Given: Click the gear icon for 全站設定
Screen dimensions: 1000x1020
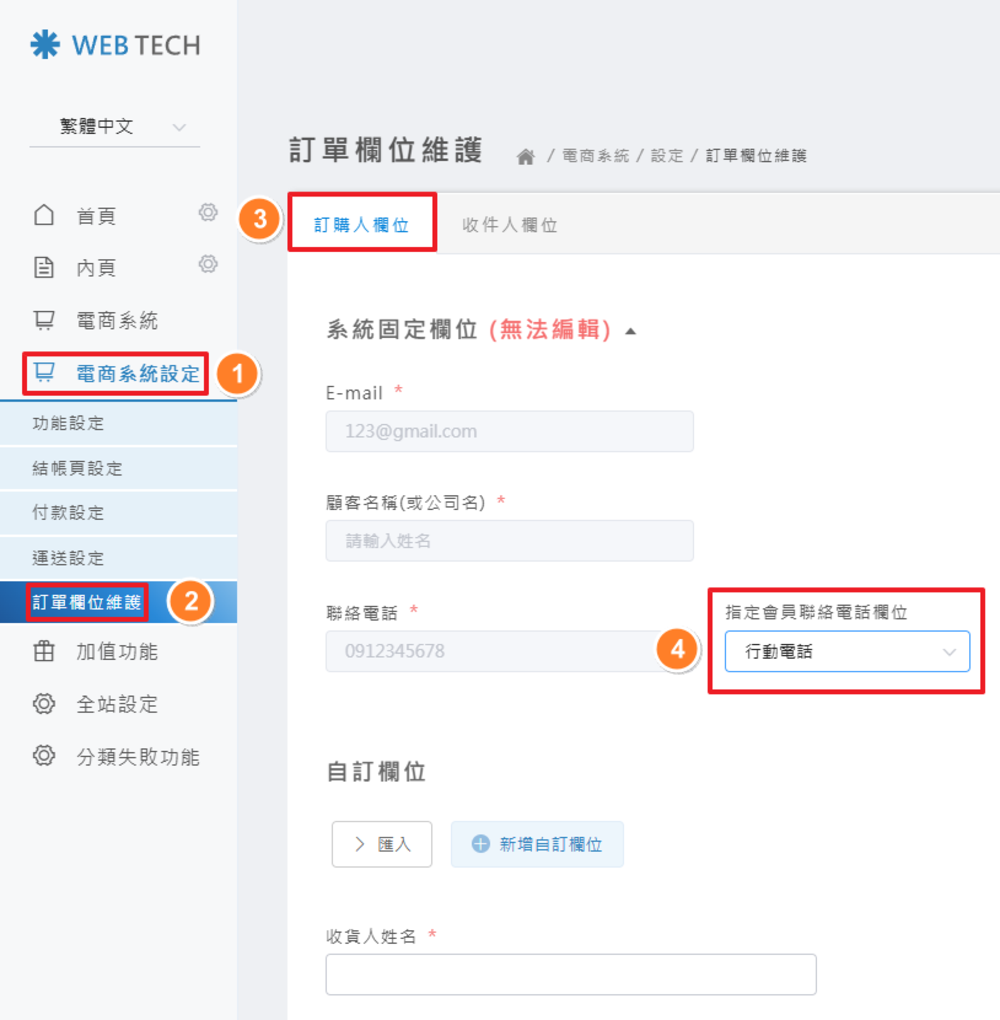Looking at the screenshot, I should pos(44,704).
